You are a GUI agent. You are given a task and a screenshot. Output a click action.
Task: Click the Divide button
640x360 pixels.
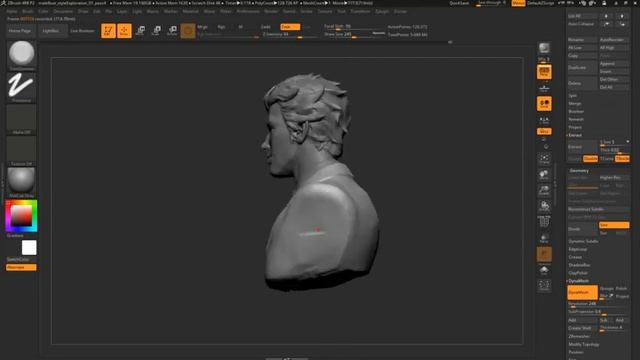[582, 229]
